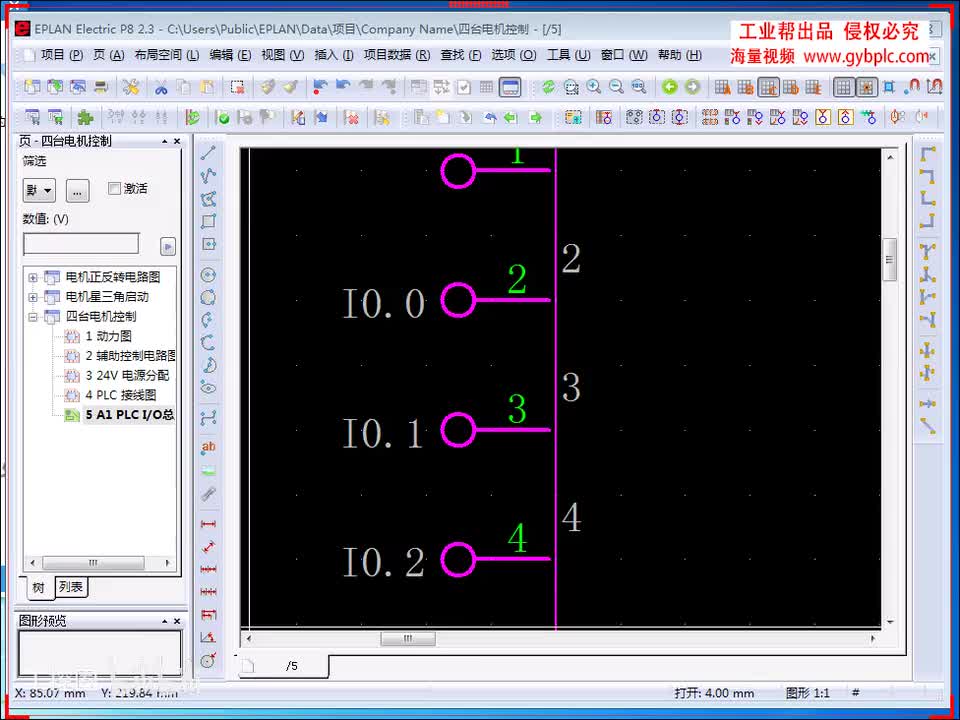The height and width of the screenshot is (720, 960).
Task: Open the 工具(U) menu
Action: (x=568, y=55)
